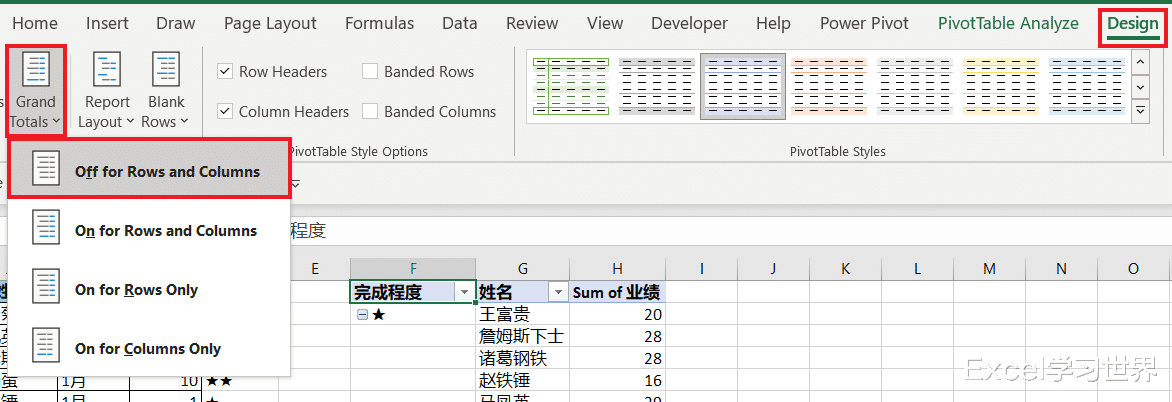The image size is (1172, 402).
Task: Apply the orange banded PivotTable style
Action: [828, 86]
